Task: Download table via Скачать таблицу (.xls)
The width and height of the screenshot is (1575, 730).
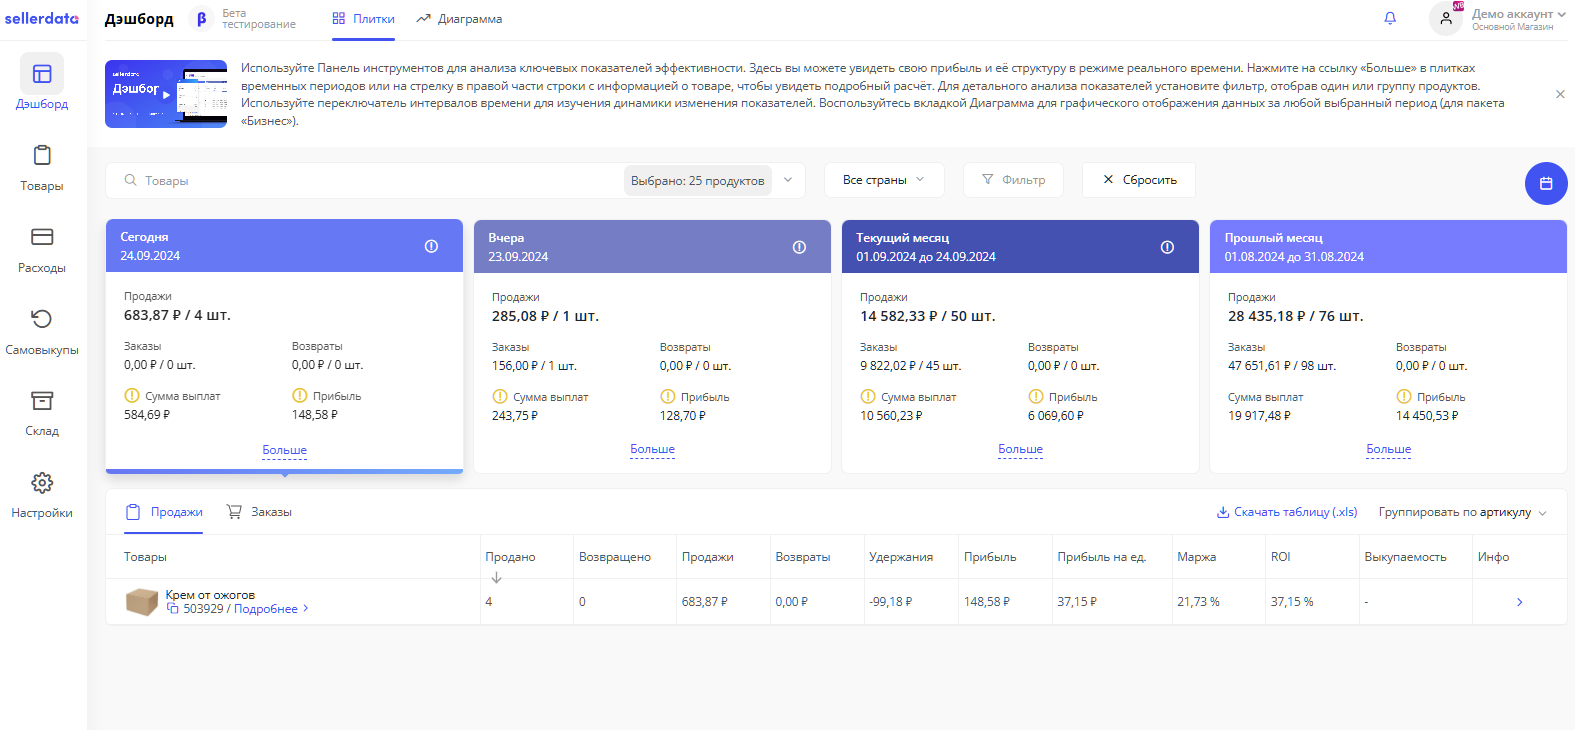Action: (1286, 512)
